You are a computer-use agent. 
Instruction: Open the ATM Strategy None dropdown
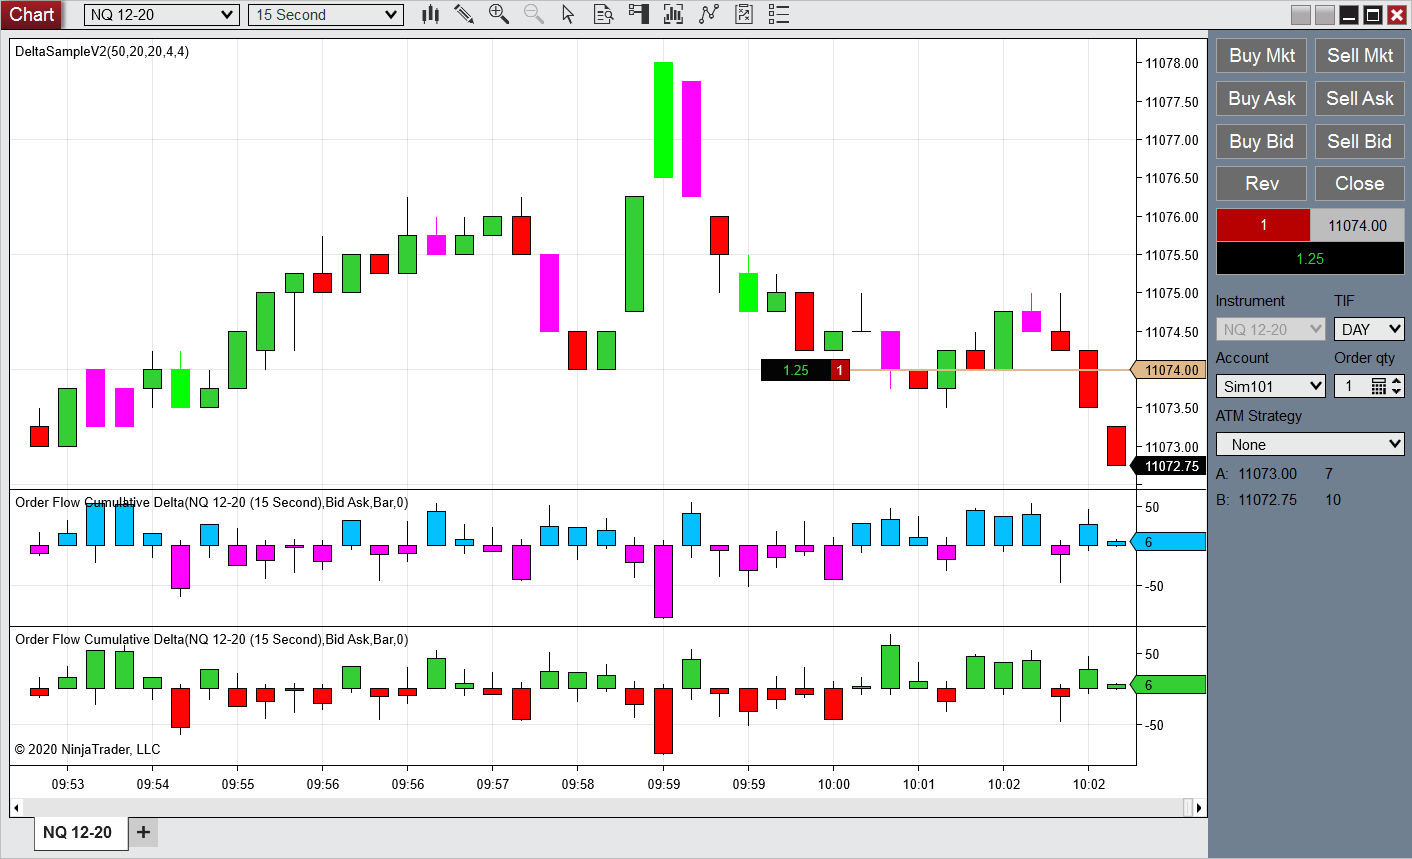(1311, 444)
